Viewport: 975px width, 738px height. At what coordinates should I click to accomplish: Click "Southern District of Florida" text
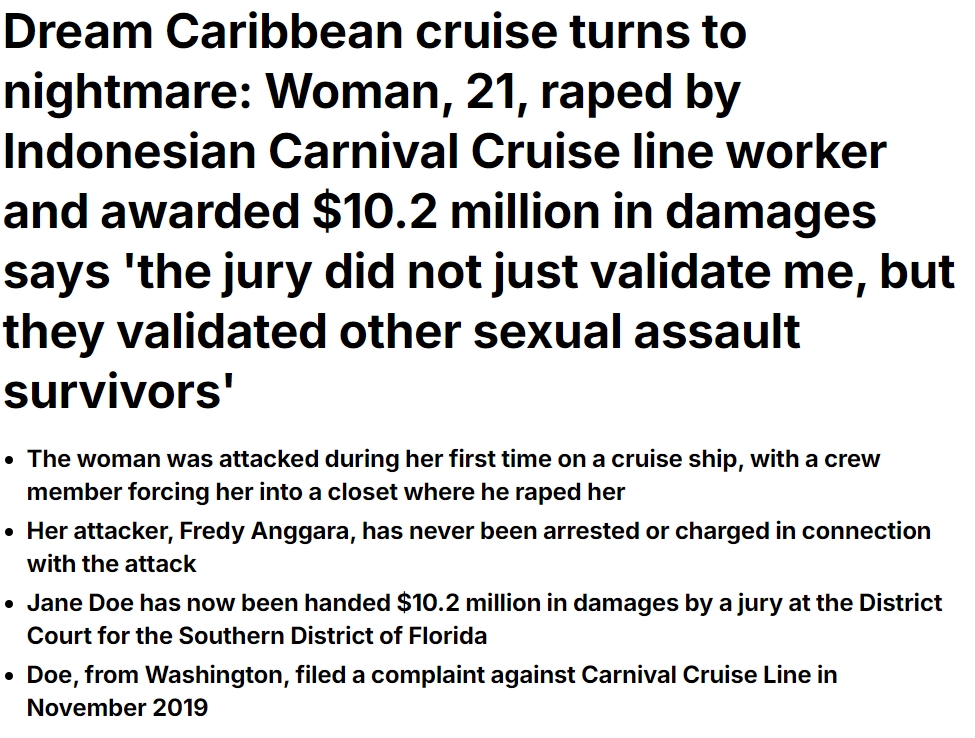click(x=333, y=635)
